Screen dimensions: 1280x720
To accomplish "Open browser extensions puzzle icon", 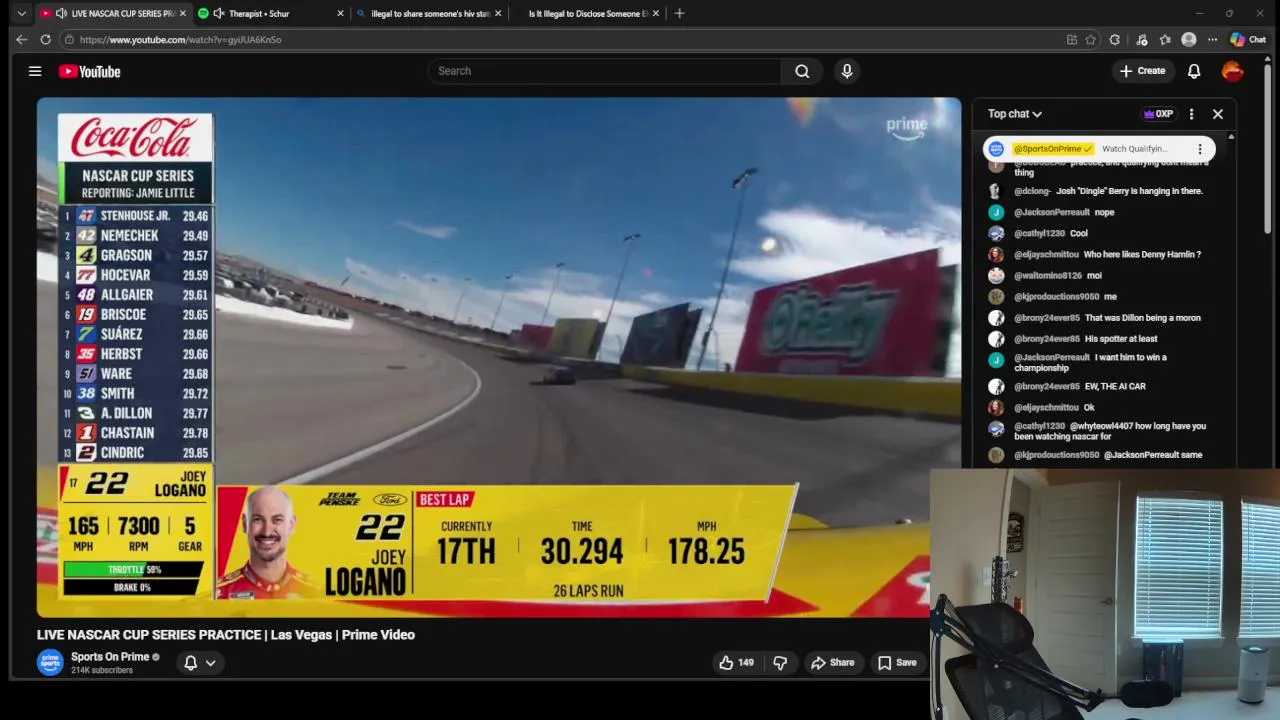I will pyautogui.click(x=1115, y=40).
